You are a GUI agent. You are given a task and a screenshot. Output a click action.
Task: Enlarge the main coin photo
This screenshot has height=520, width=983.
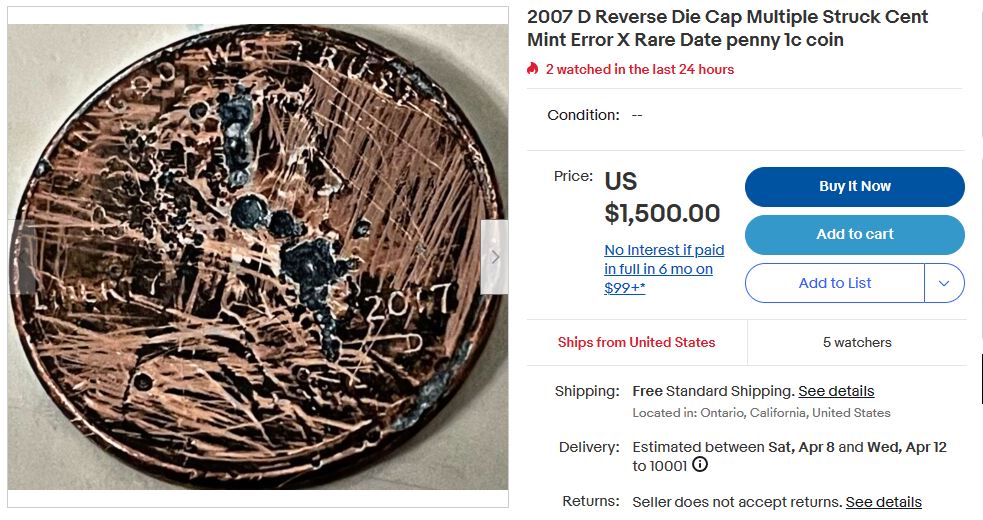click(x=258, y=257)
